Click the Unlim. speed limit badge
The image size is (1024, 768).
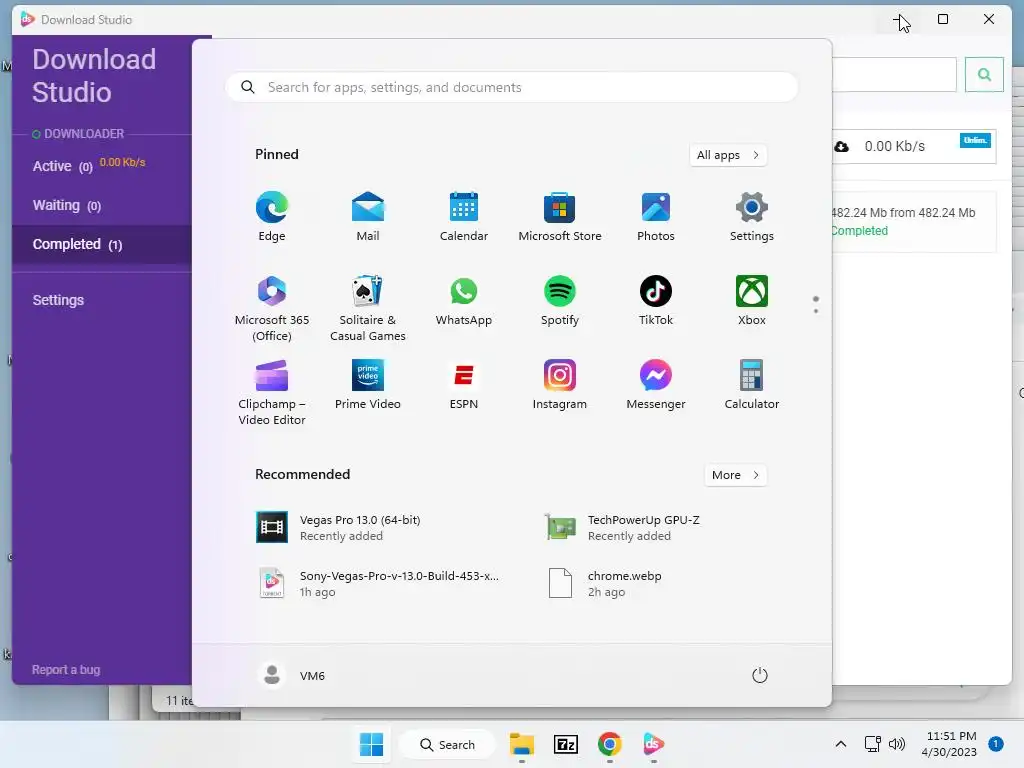pyautogui.click(x=975, y=140)
